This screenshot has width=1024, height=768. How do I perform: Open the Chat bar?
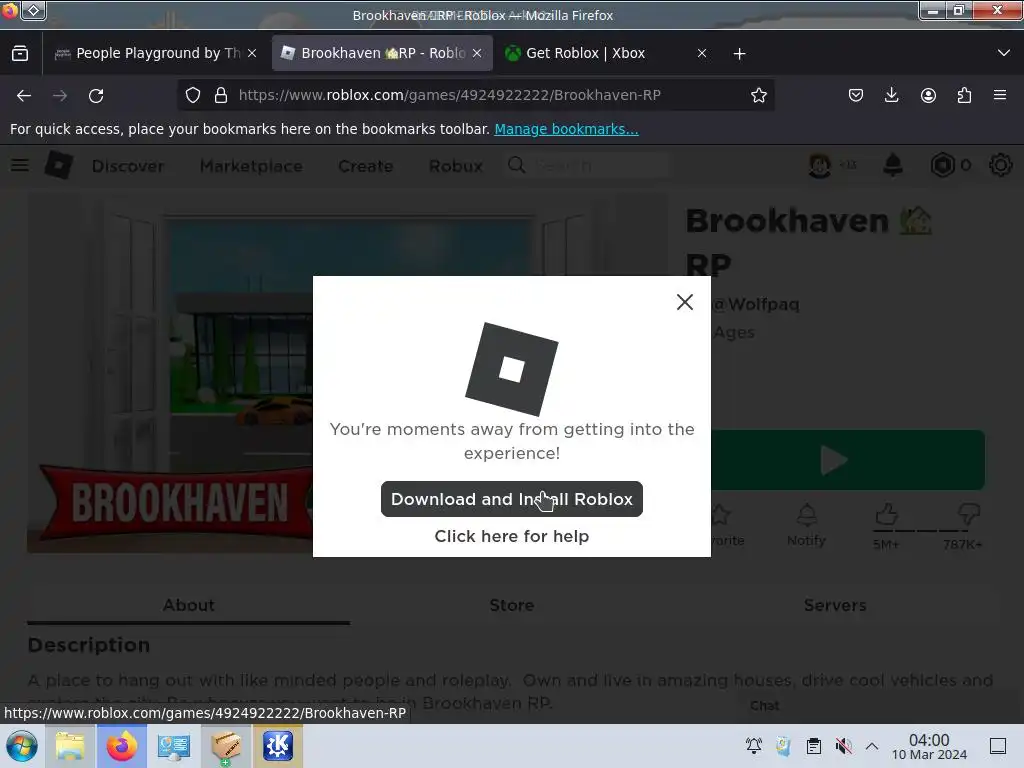click(765, 706)
